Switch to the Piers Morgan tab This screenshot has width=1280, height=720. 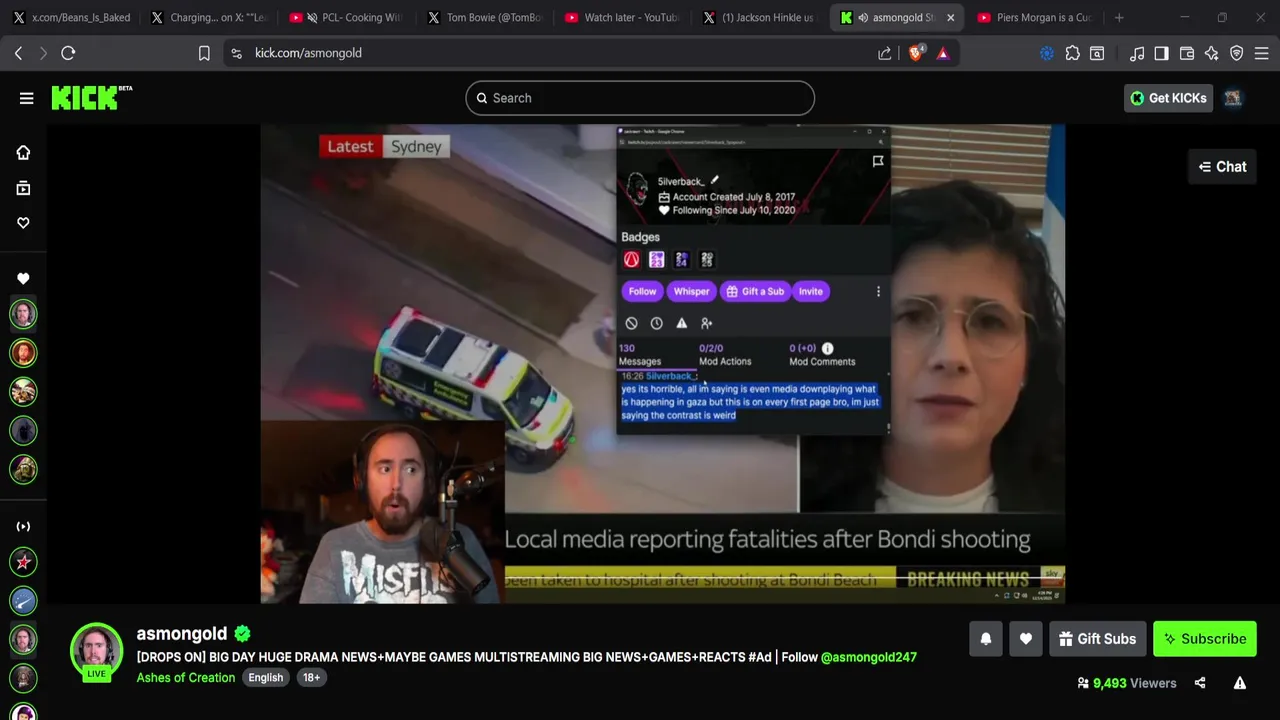coord(1035,17)
